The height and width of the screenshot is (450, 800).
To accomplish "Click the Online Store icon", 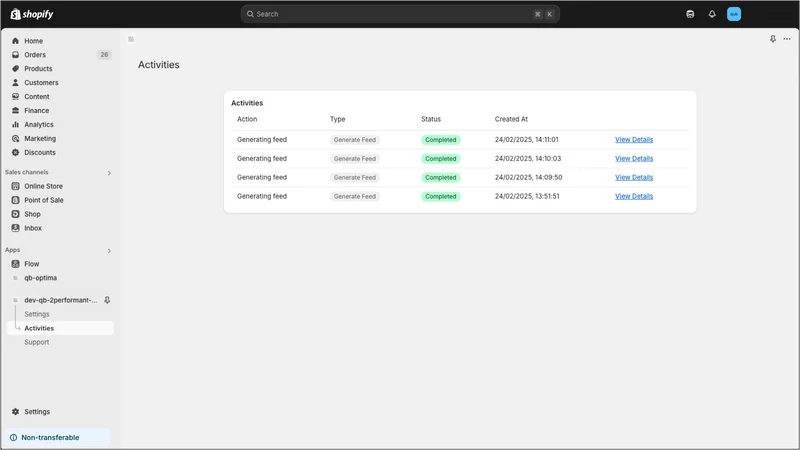I will pos(15,186).
